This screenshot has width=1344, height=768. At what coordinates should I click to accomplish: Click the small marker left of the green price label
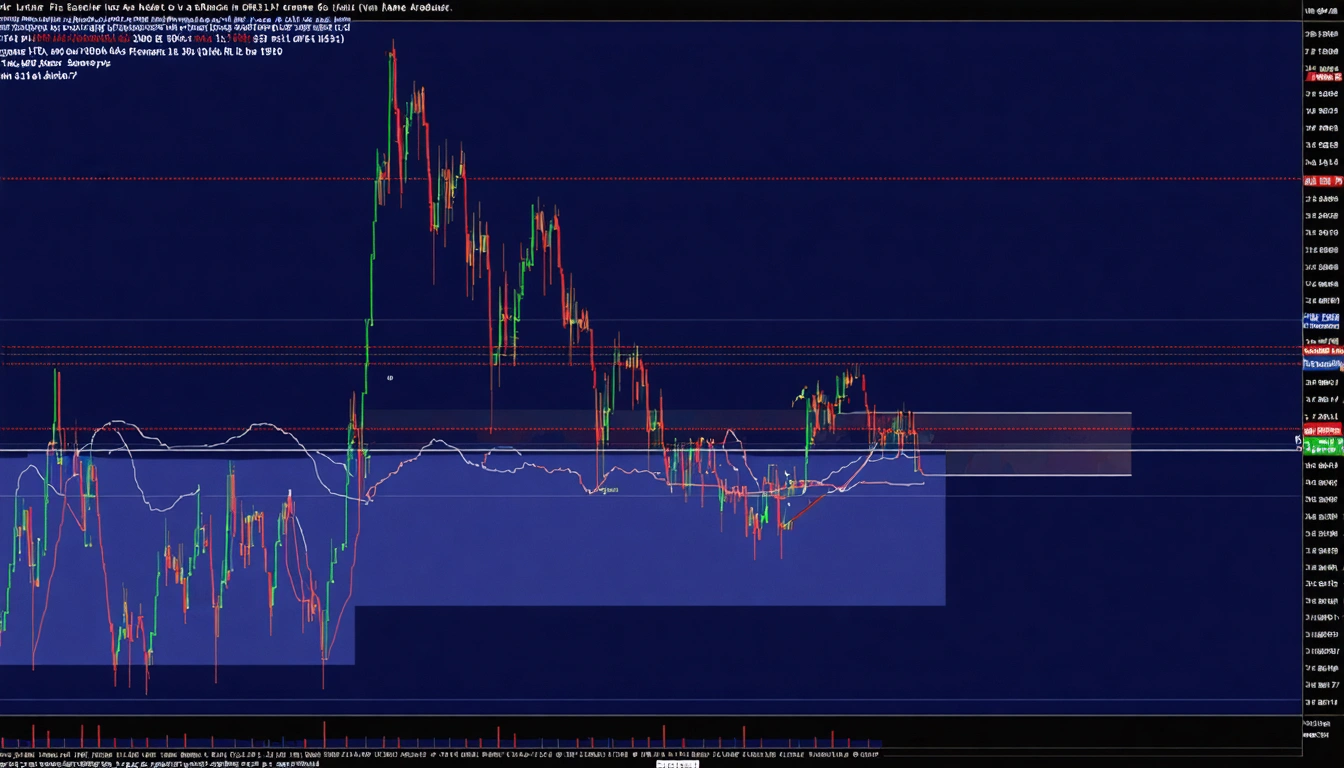click(x=1298, y=439)
